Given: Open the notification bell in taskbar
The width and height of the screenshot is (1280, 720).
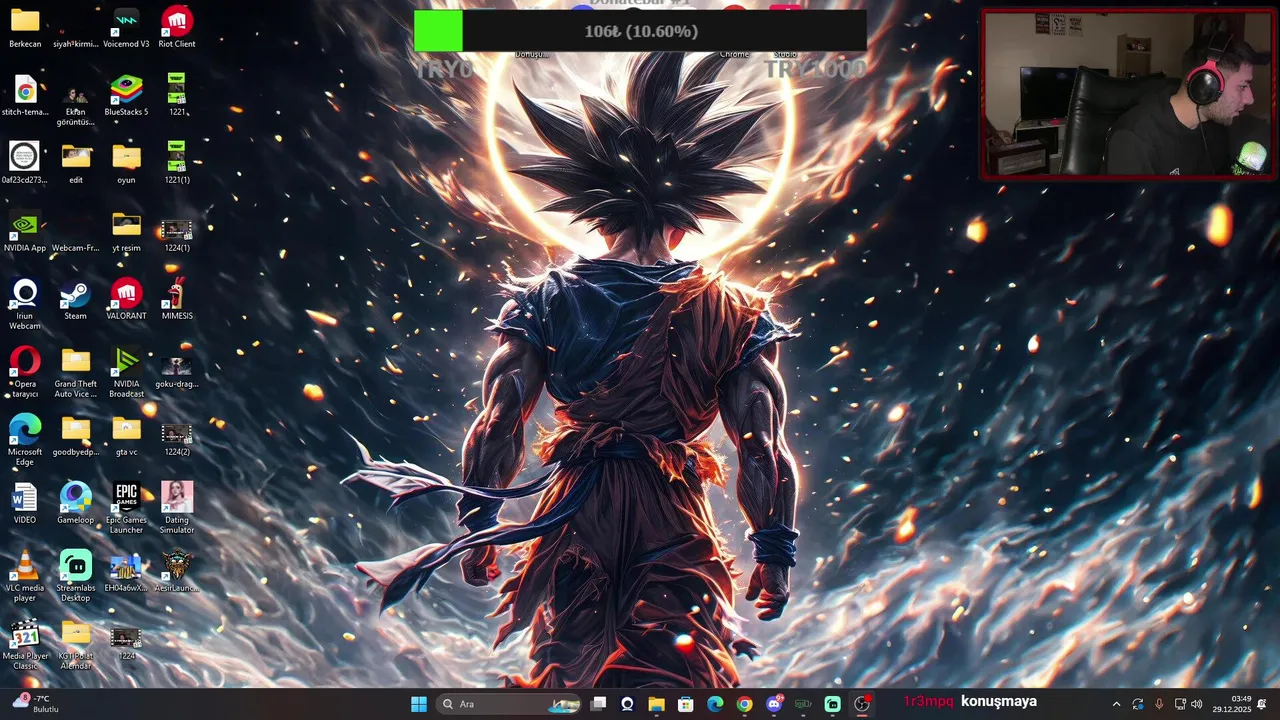Looking at the screenshot, I should pos(1262,704).
